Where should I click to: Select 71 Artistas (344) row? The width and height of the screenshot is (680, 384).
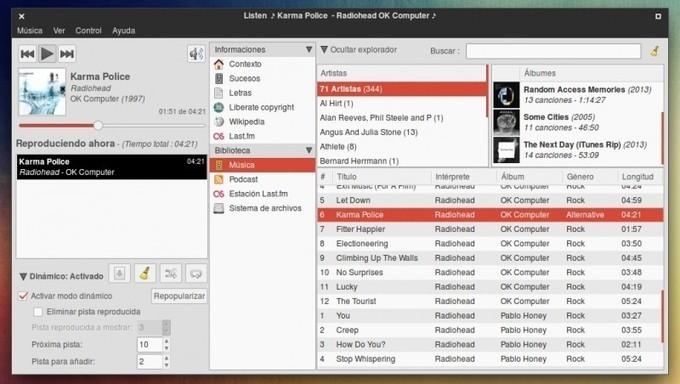point(402,89)
